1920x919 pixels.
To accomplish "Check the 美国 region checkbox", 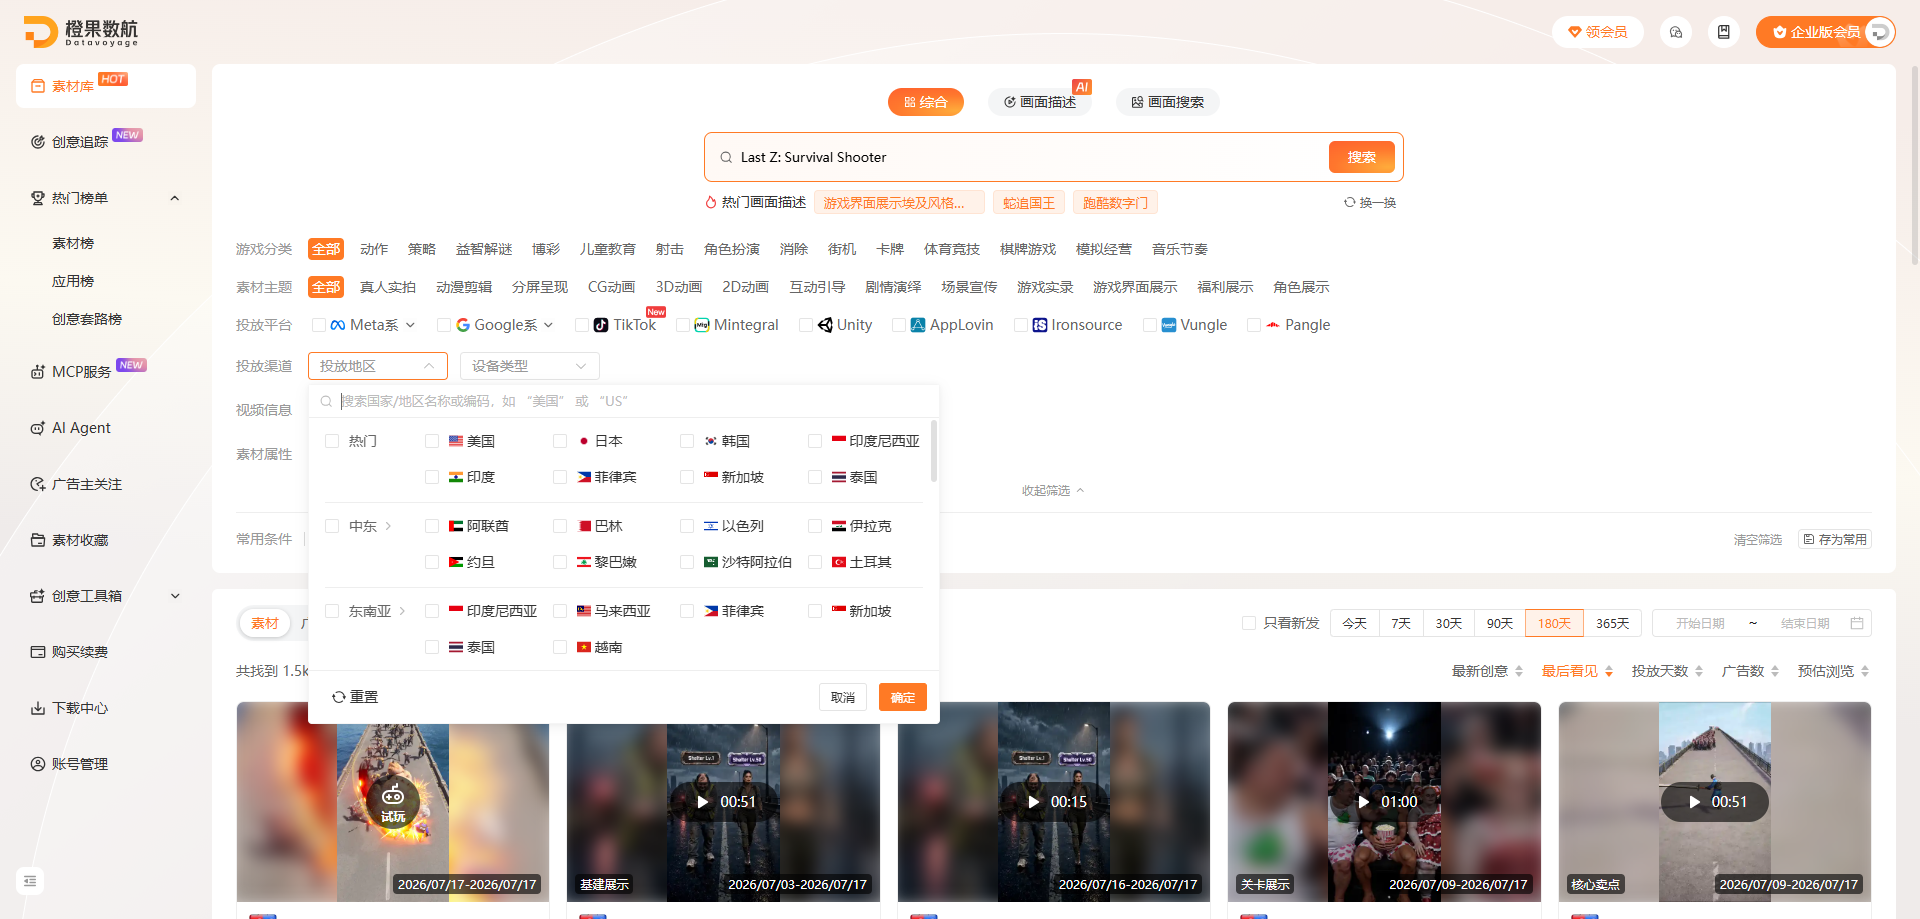I will click(x=432, y=441).
